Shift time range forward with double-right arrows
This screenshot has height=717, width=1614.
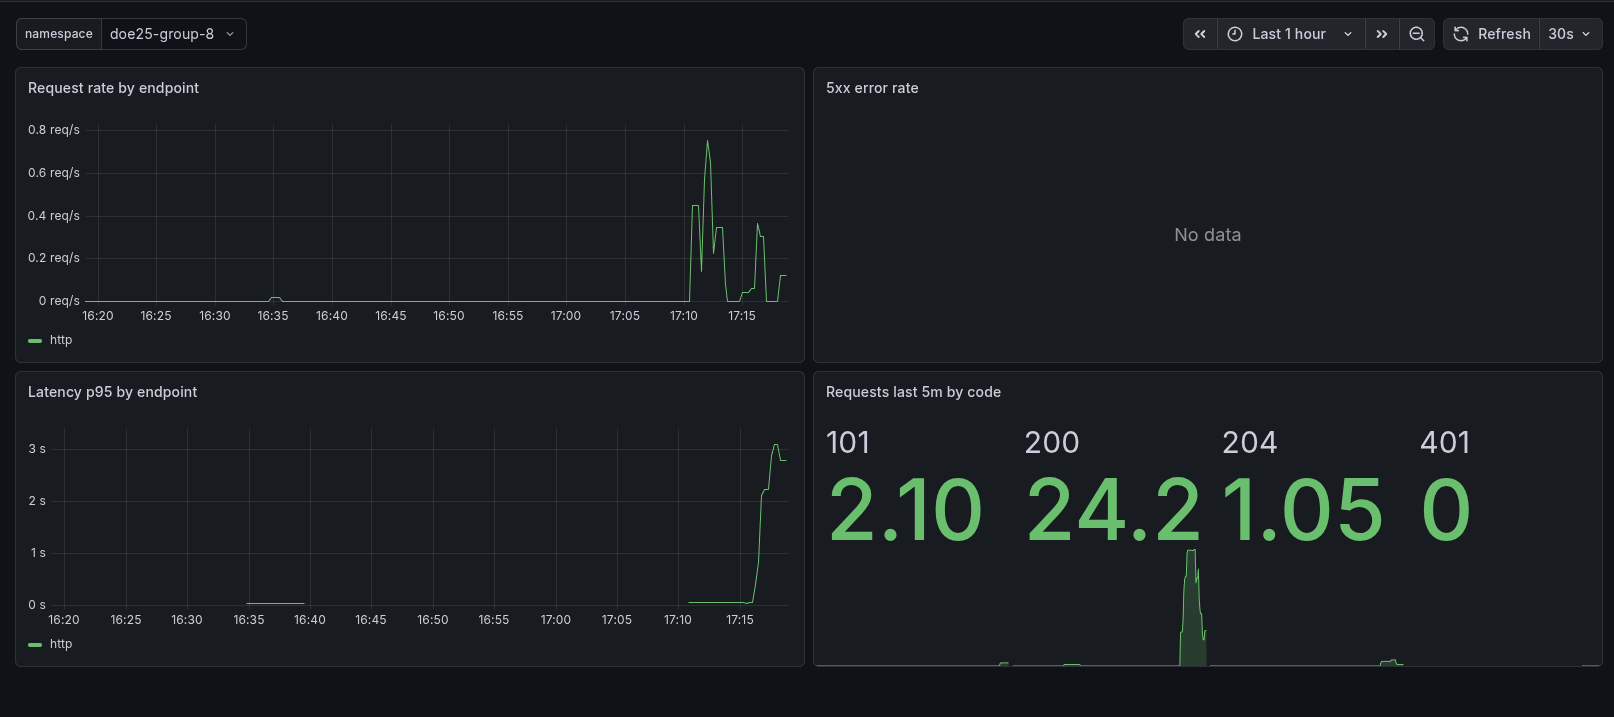coord(1382,34)
